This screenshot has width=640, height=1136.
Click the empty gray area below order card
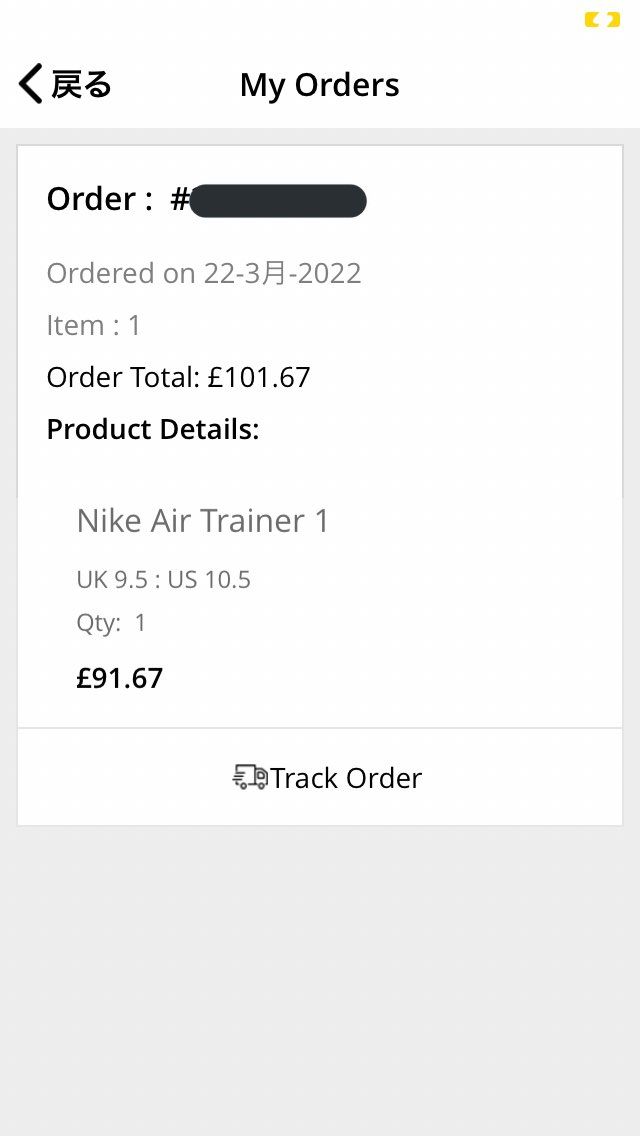(x=320, y=978)
